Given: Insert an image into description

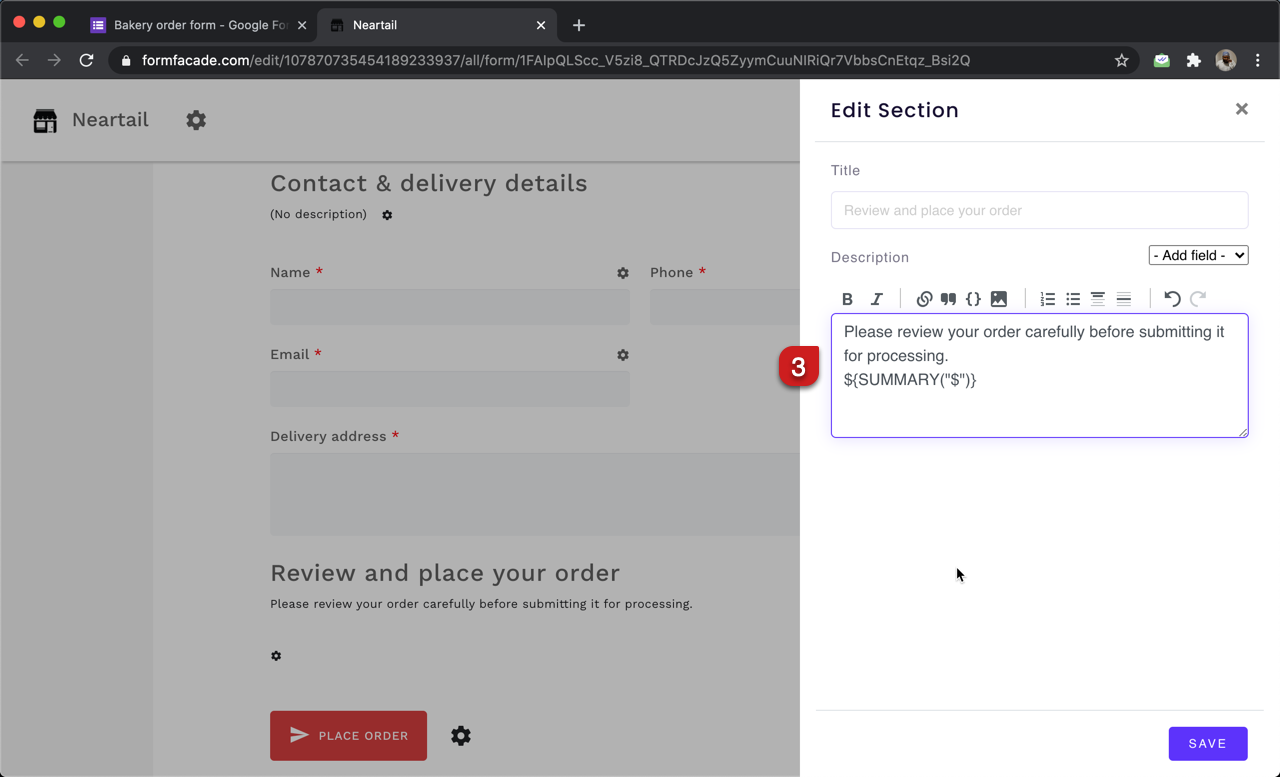Looking at the screenshot, I should tap(998, 299).
